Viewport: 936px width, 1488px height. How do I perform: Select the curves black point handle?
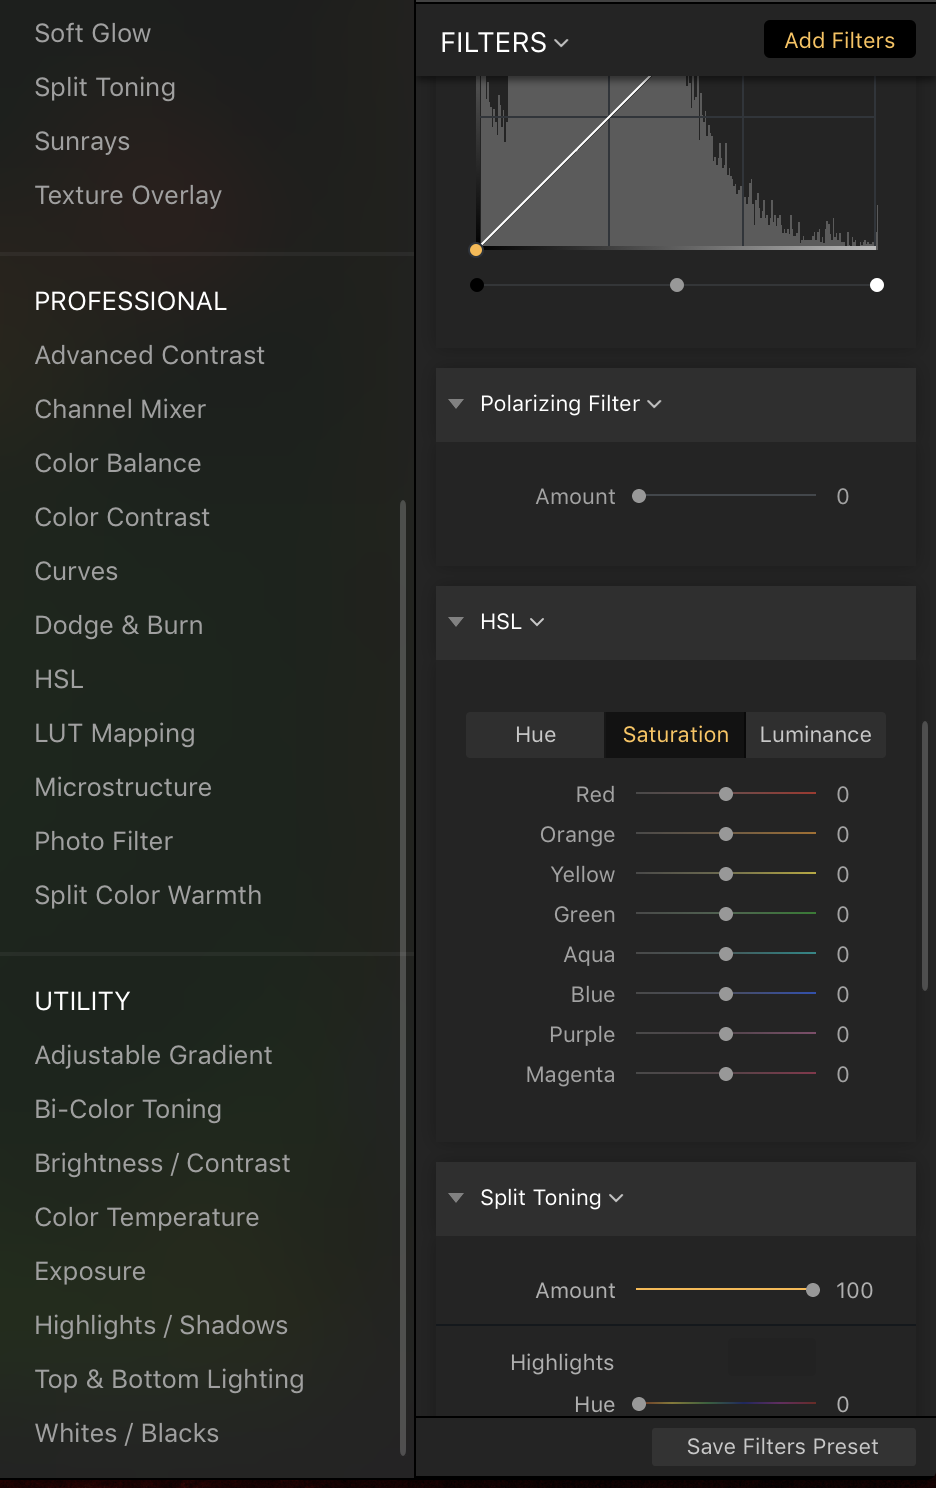point(477,285)
